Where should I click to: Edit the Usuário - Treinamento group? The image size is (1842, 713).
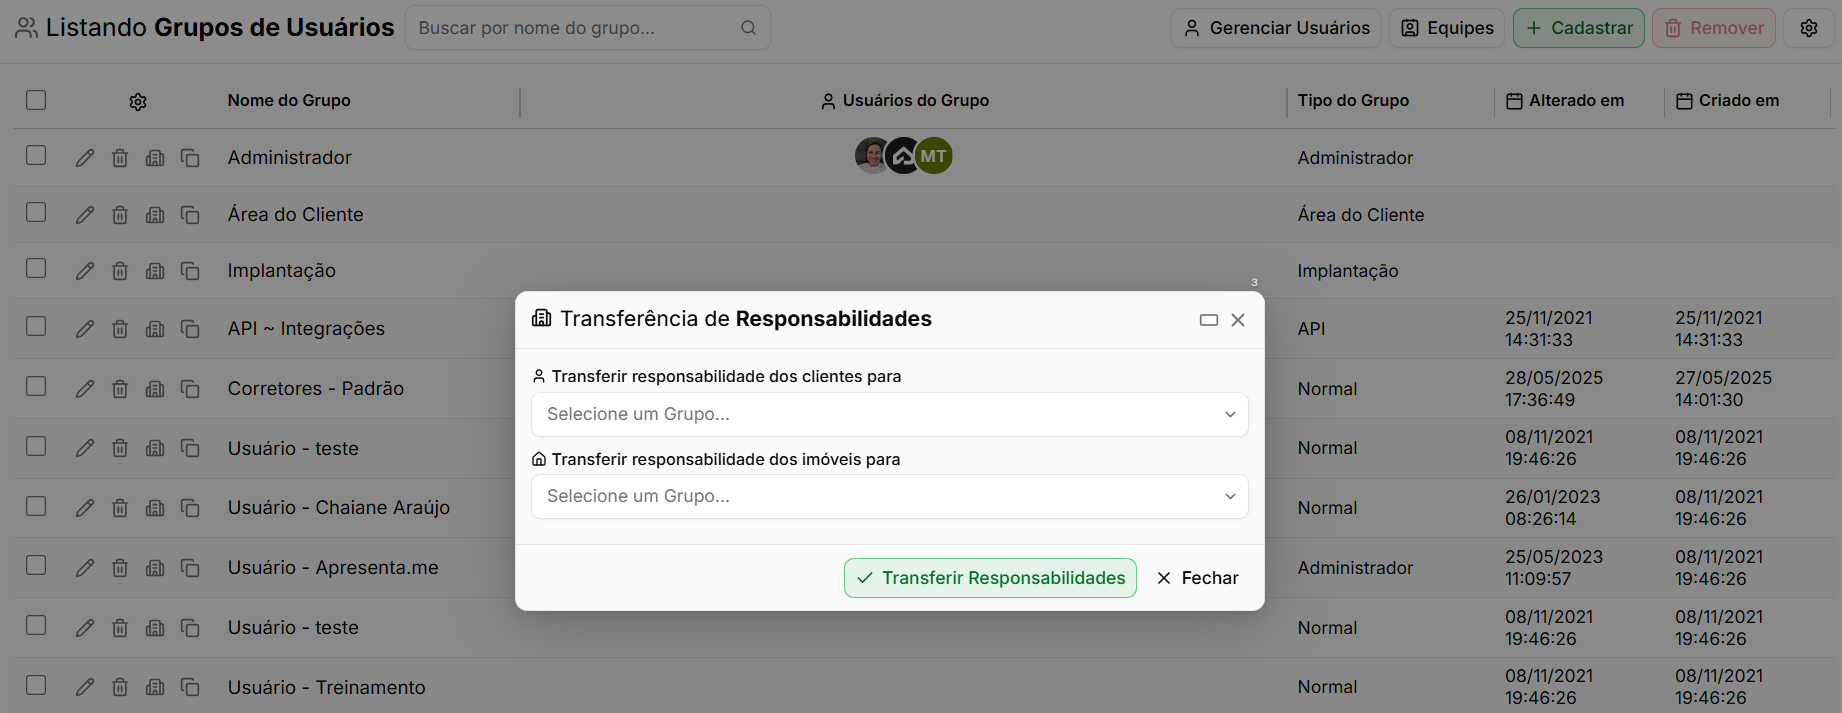[85, 687]
